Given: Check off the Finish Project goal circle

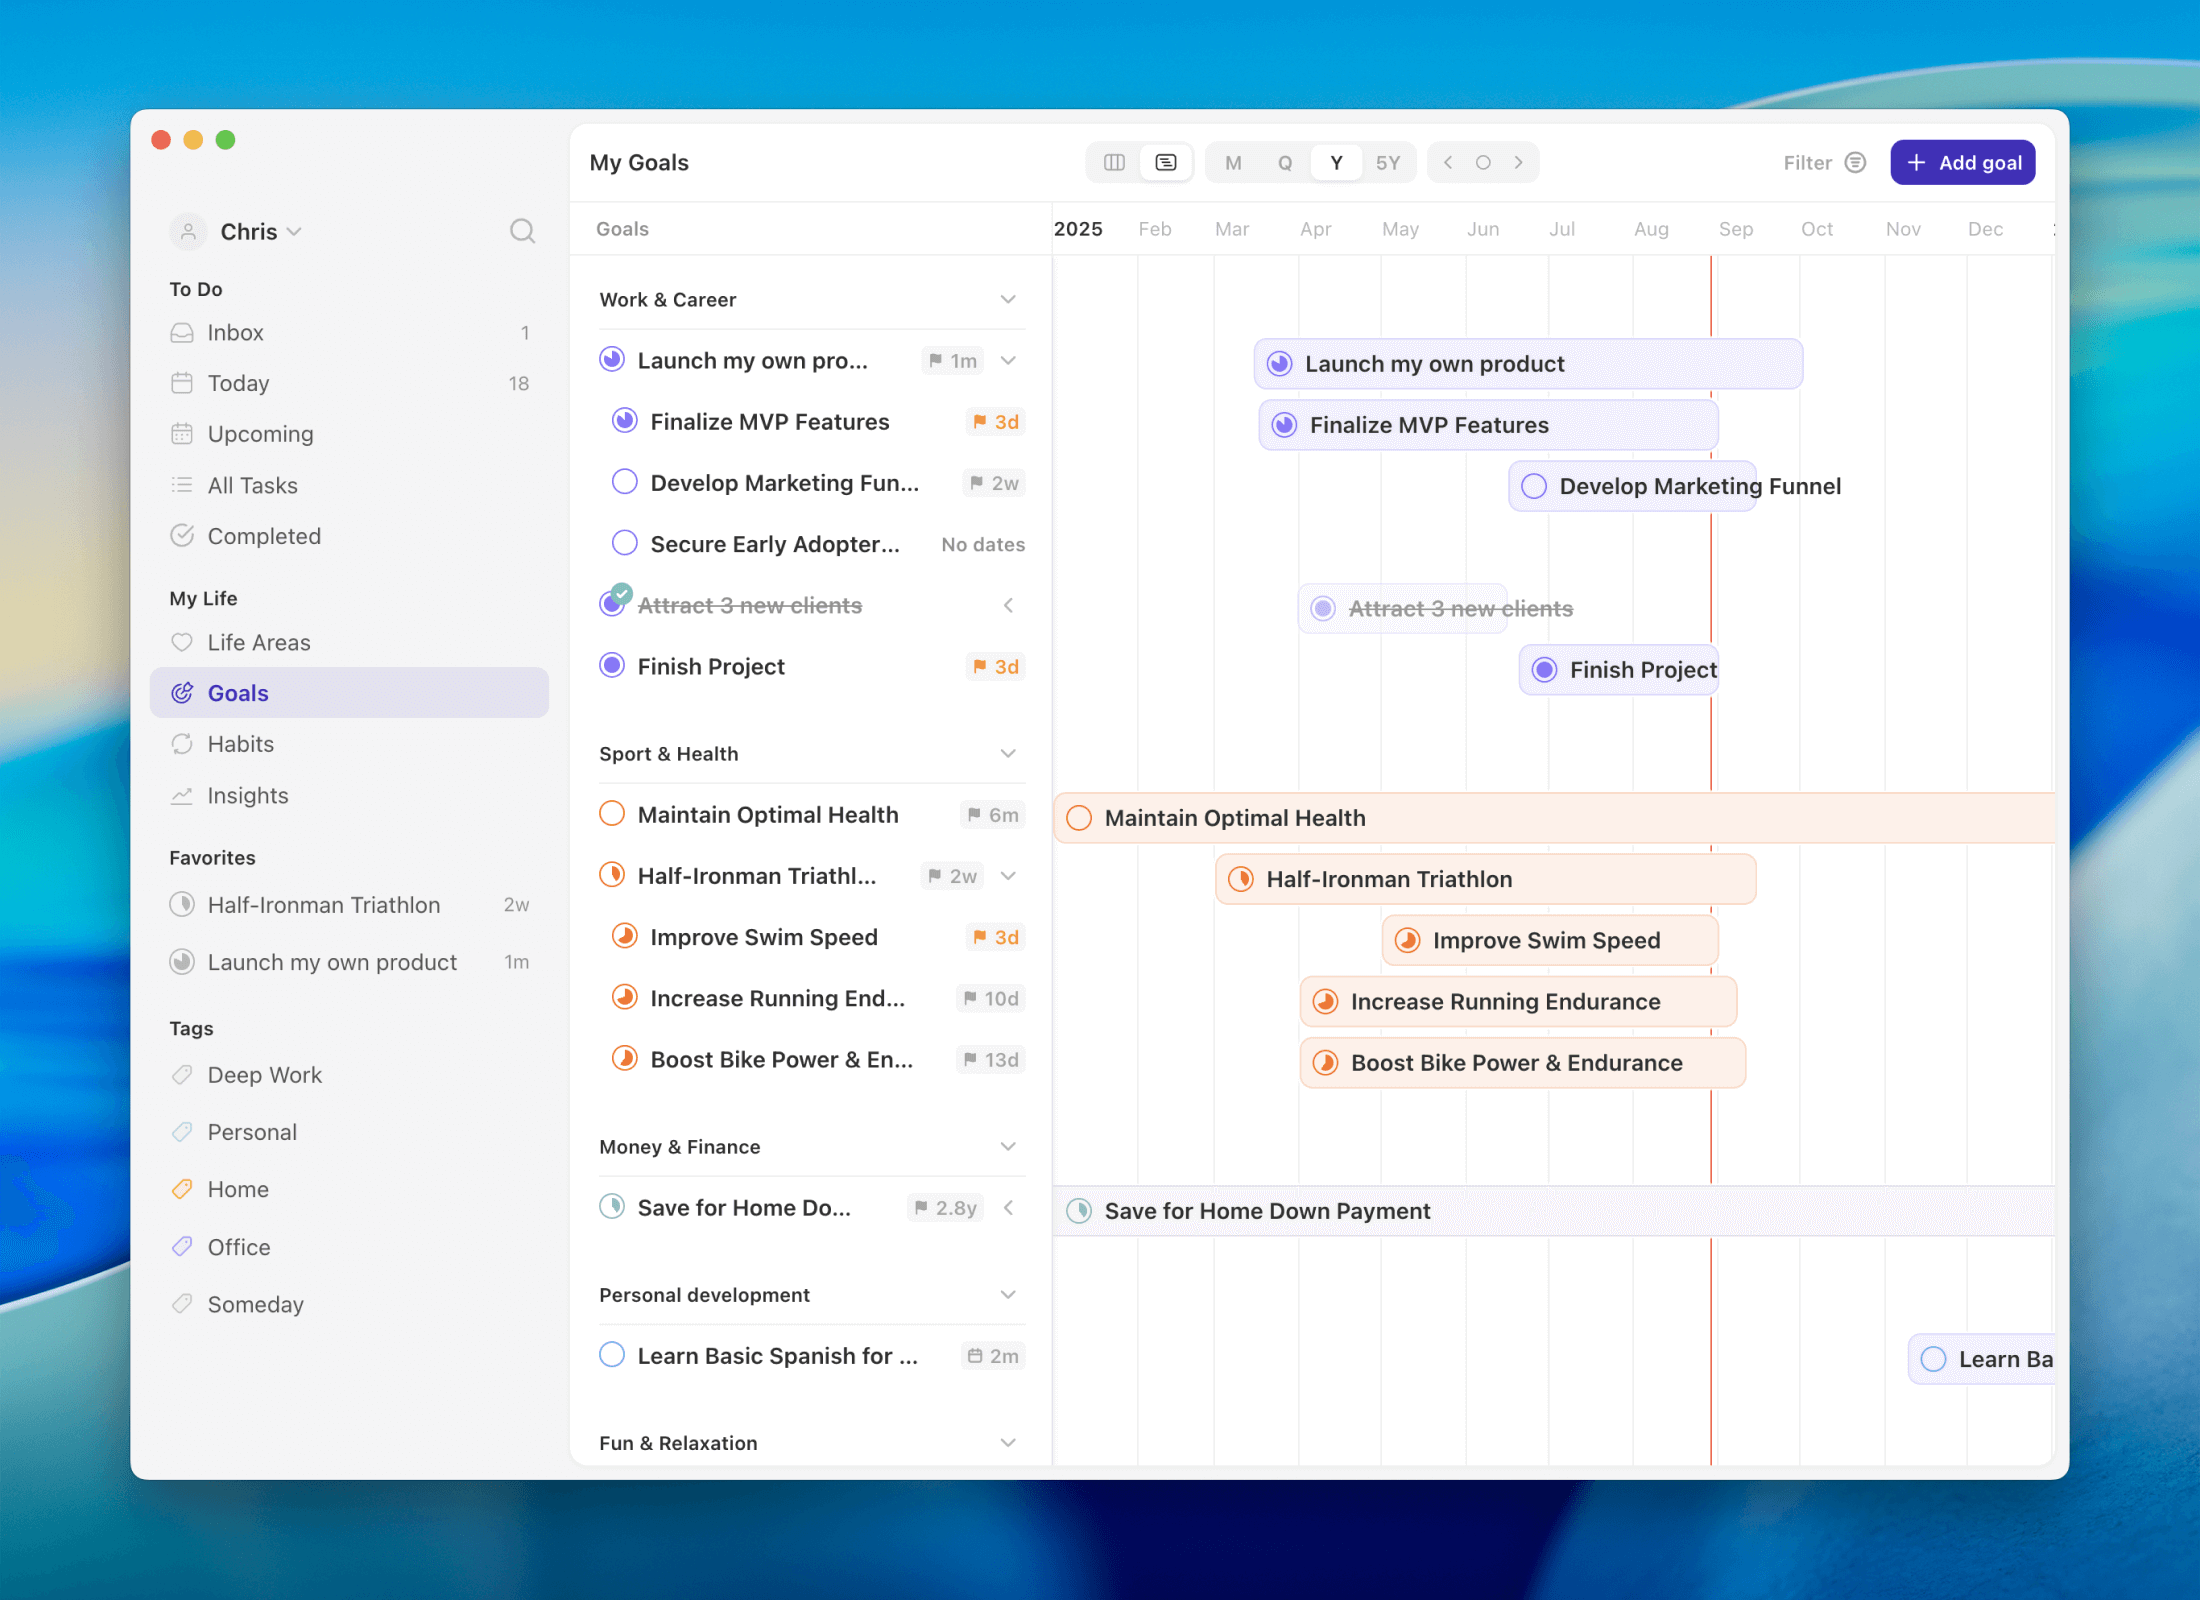Looking at the screenshot, I should coord(612,666).
